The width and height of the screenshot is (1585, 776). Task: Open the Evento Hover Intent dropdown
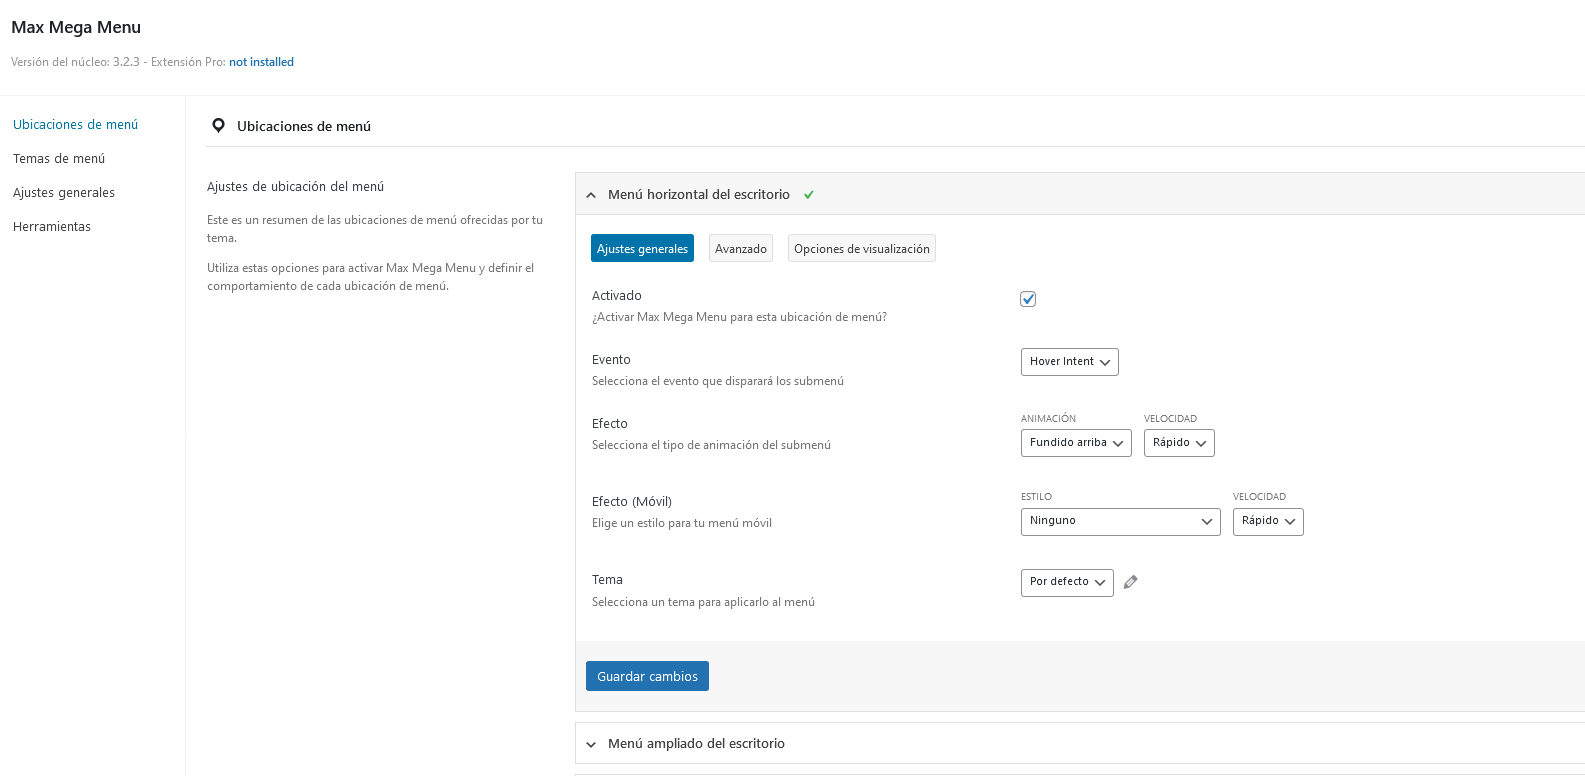[x=1069, y=362]
